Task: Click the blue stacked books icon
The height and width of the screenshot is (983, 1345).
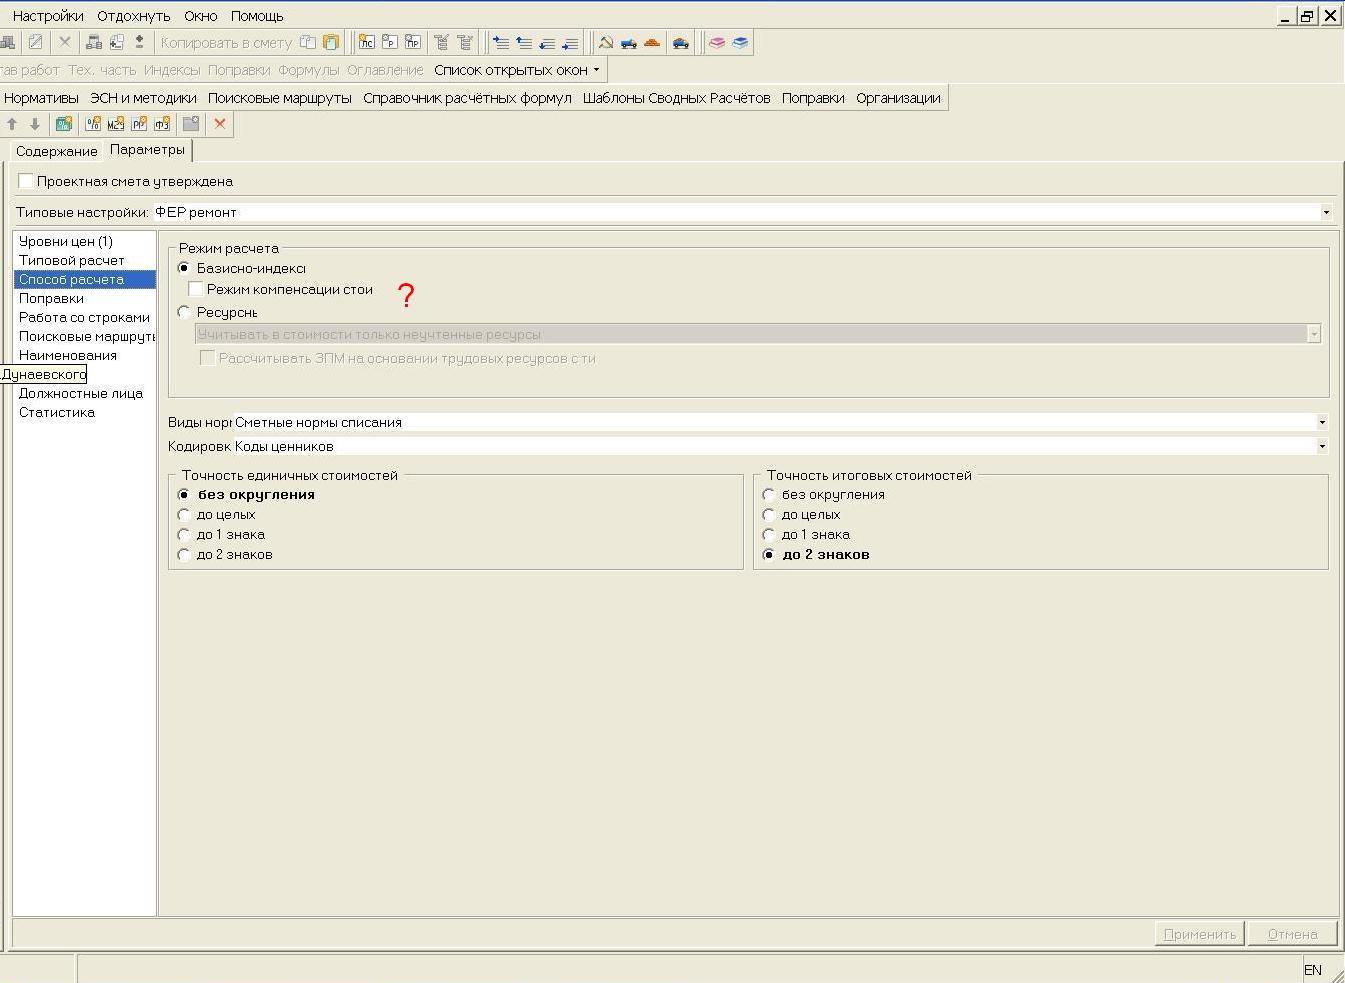Action: click(x=740, y=42)
